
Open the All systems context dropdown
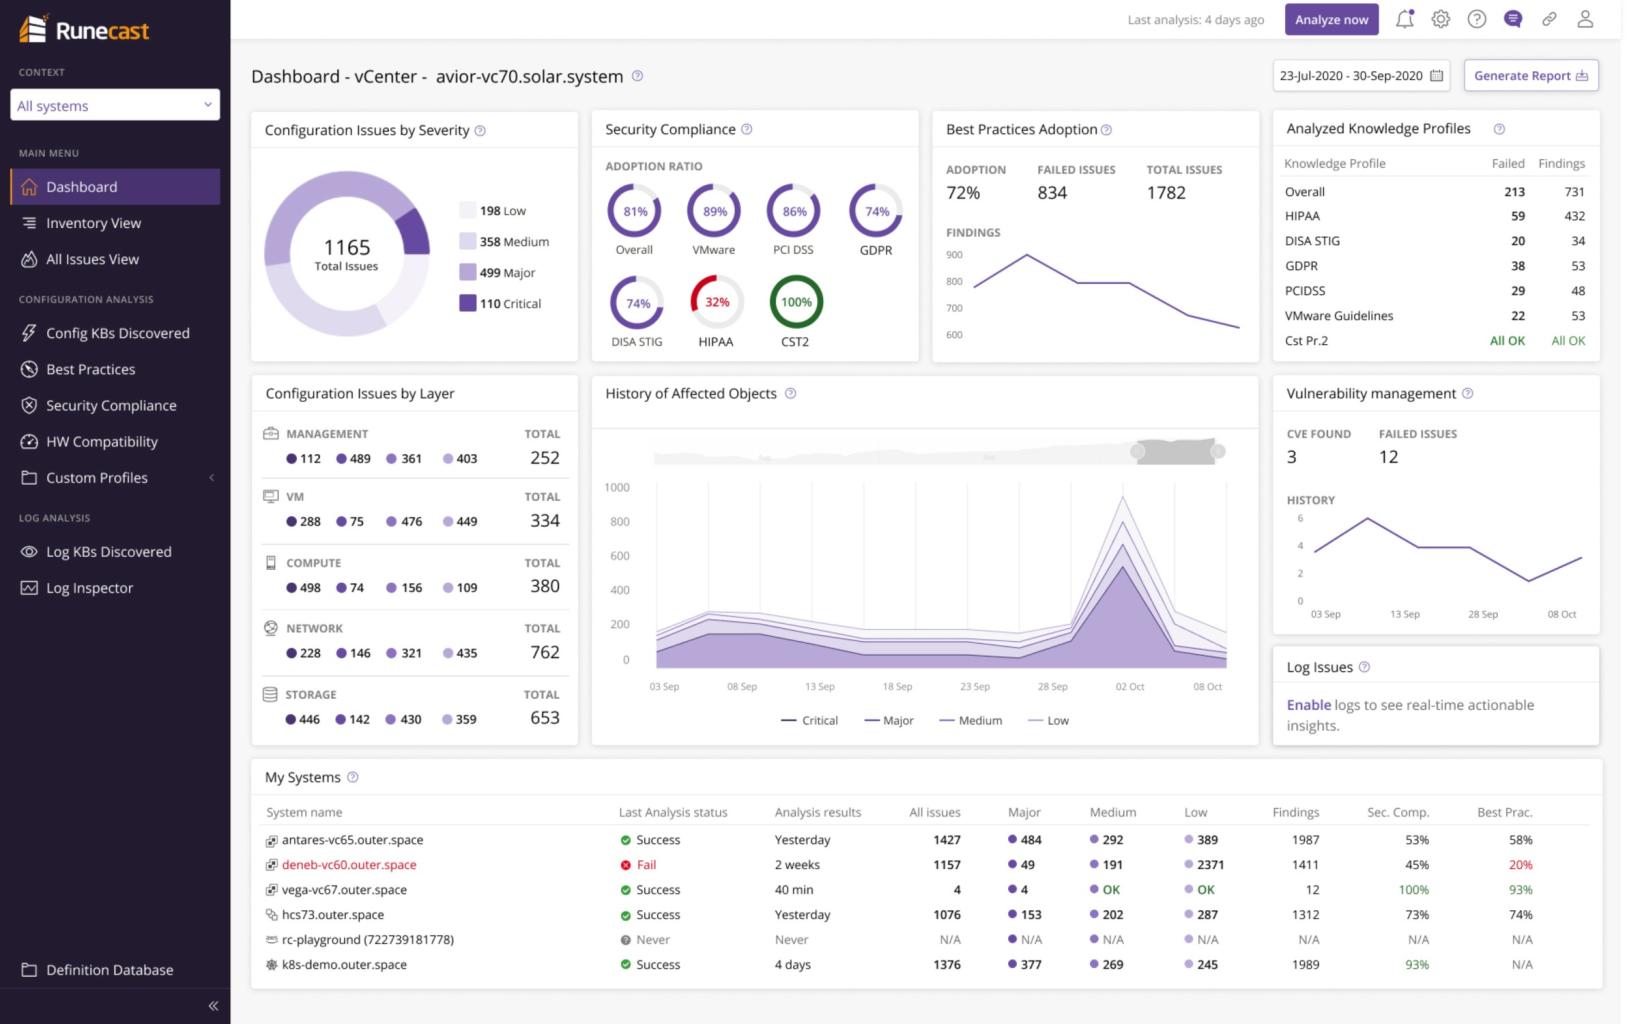click(115, 105)
